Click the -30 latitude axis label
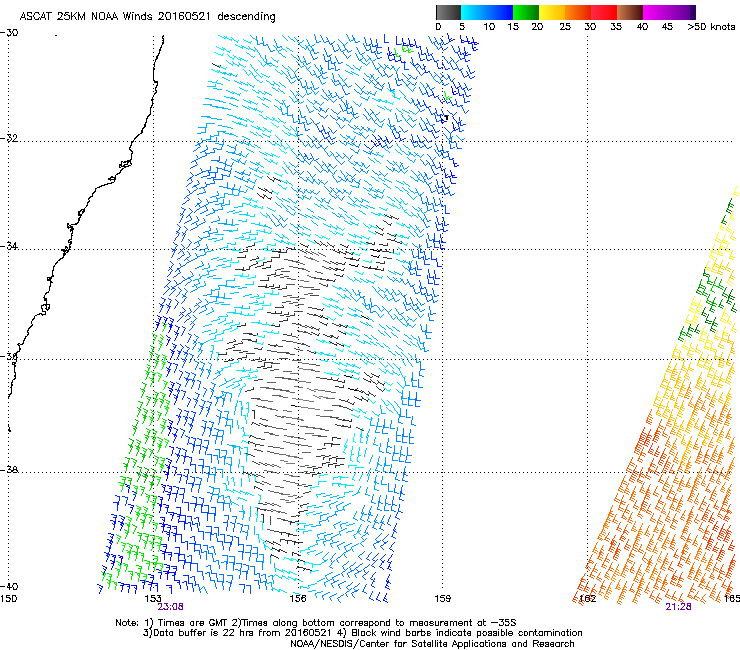The image size is (740, 650). (9, 33)
